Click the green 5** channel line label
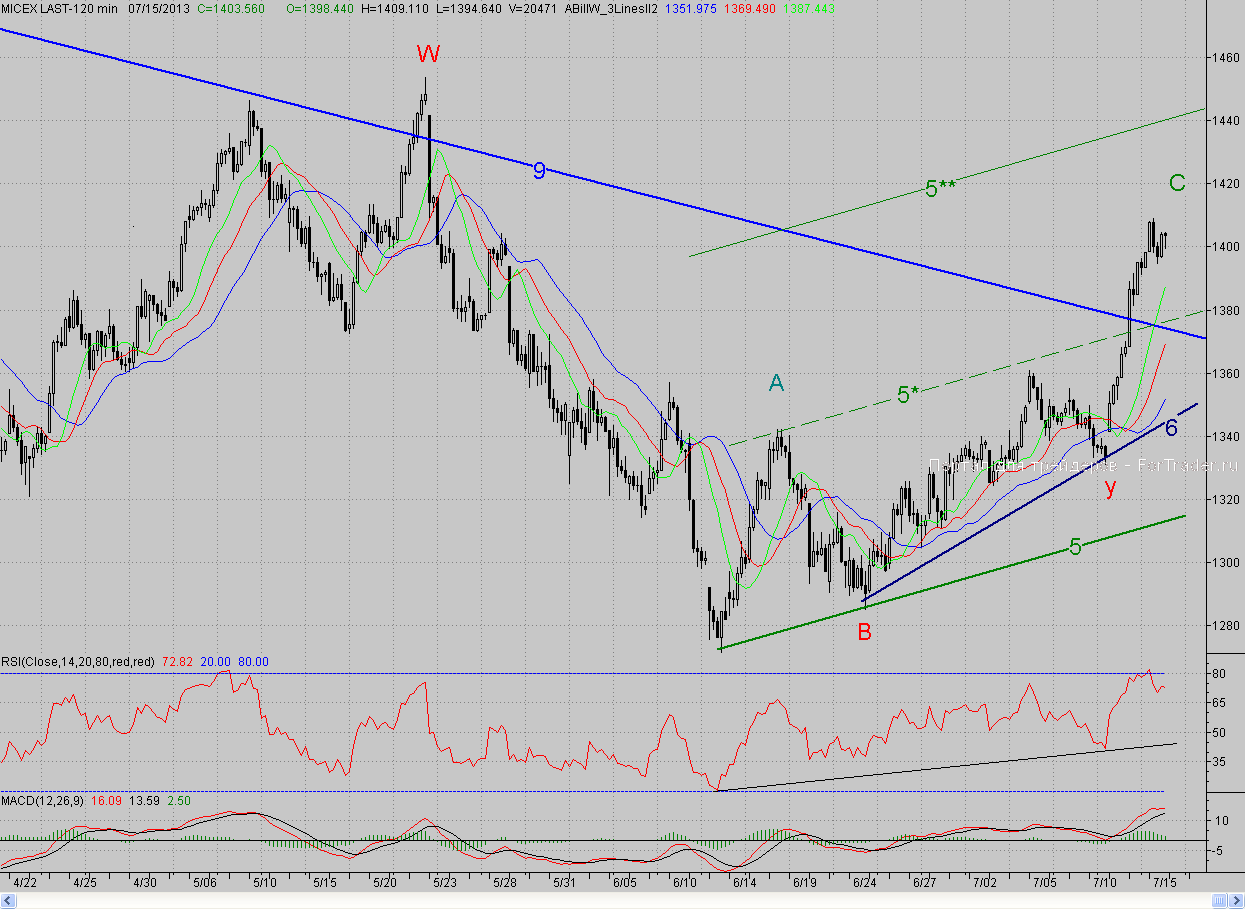Screen dimensions: 1245x909 point(937,188)
